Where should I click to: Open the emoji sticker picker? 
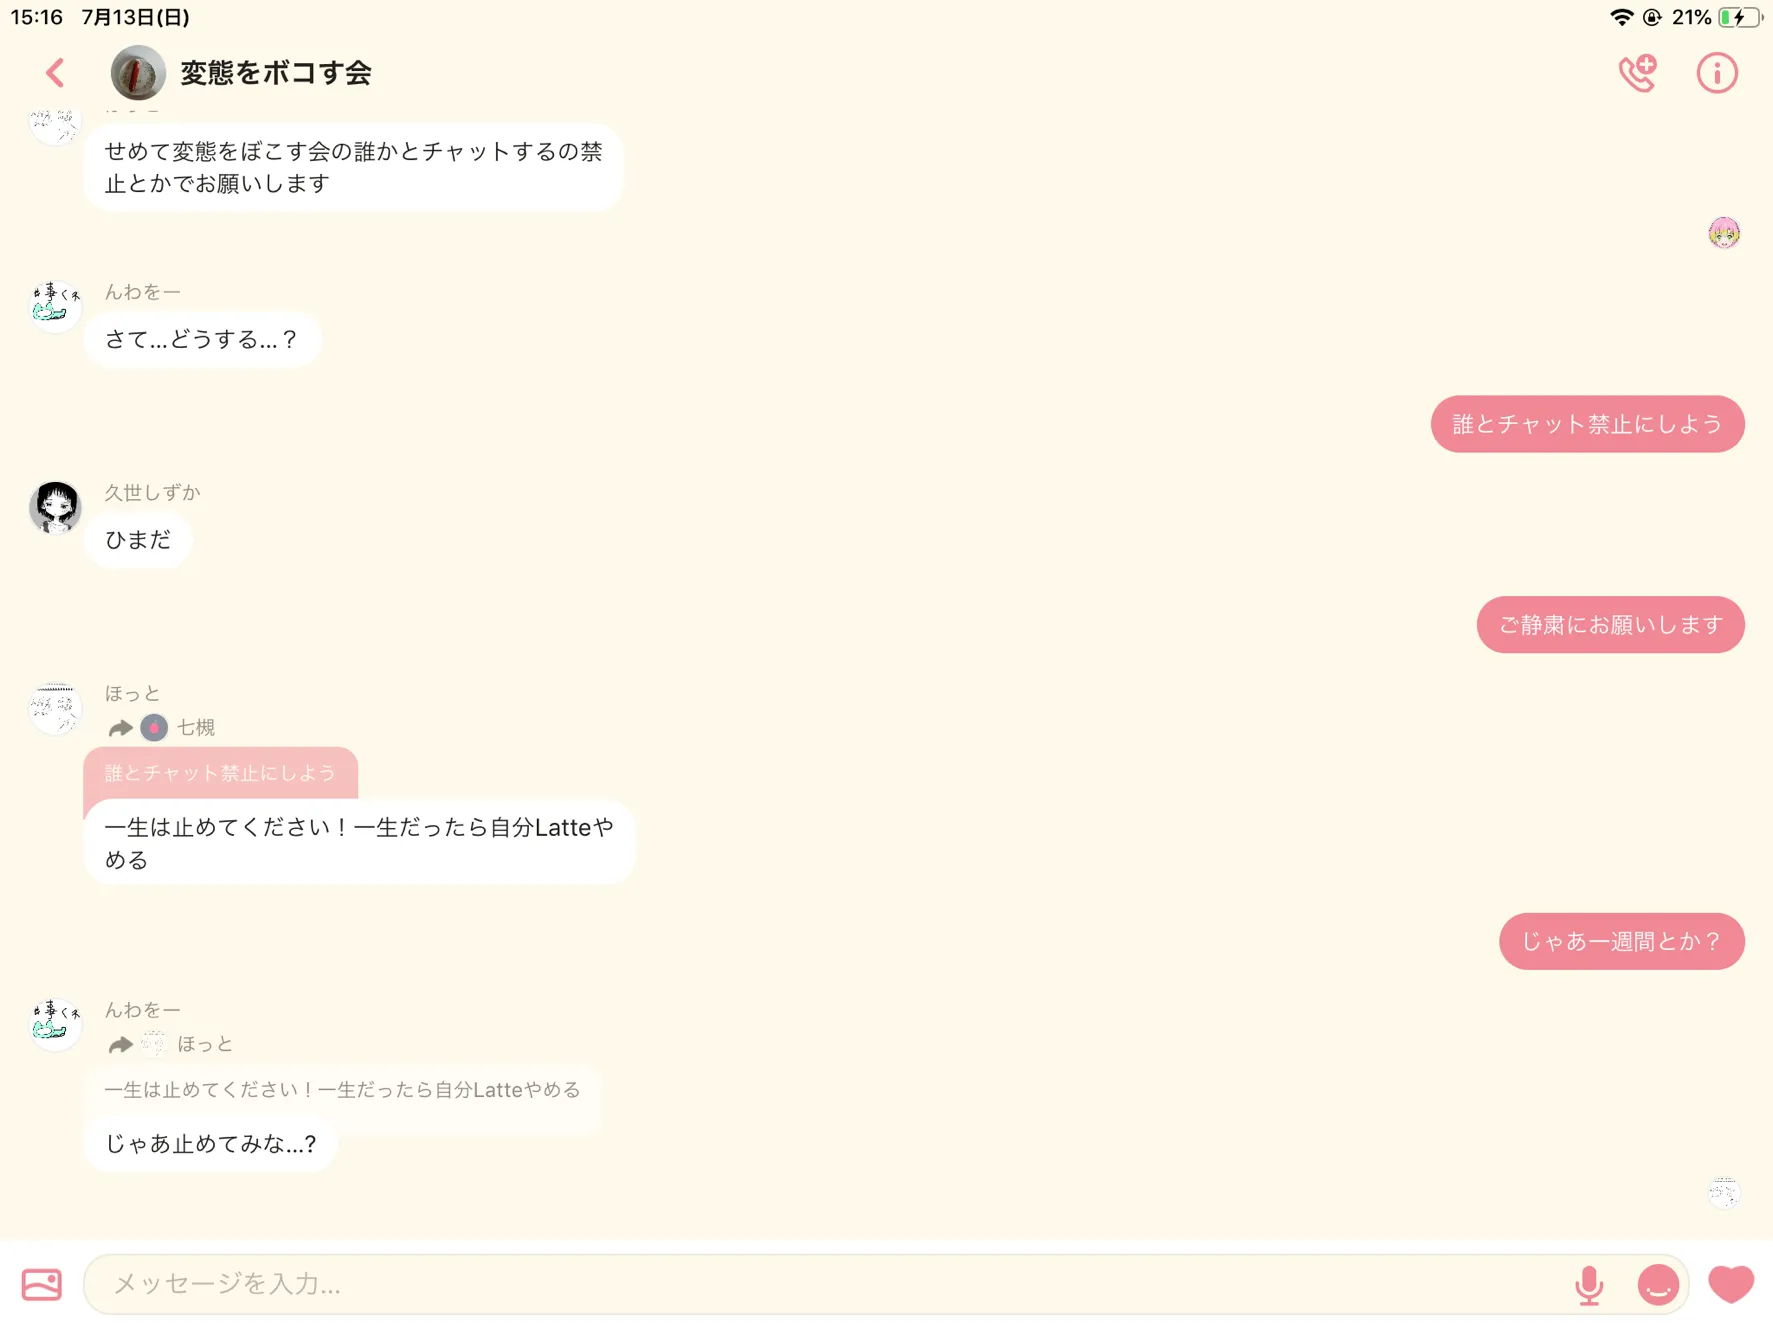click(1658, 1285)
